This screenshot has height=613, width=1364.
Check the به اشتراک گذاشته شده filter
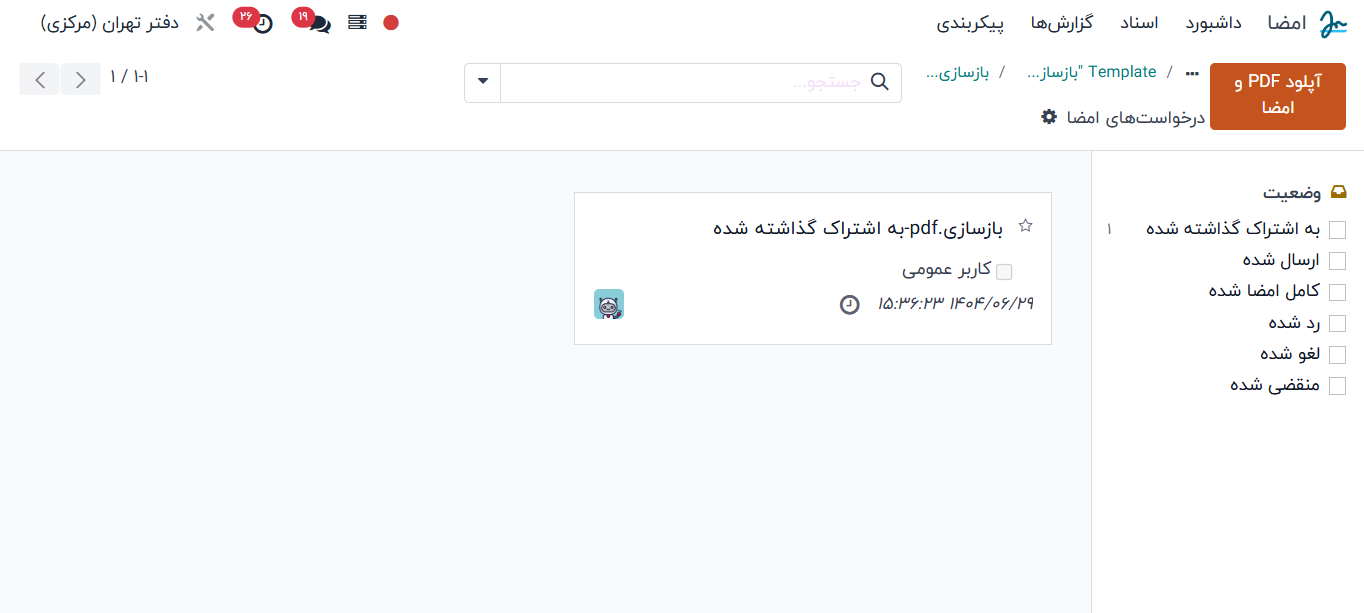pos(1337,230)
